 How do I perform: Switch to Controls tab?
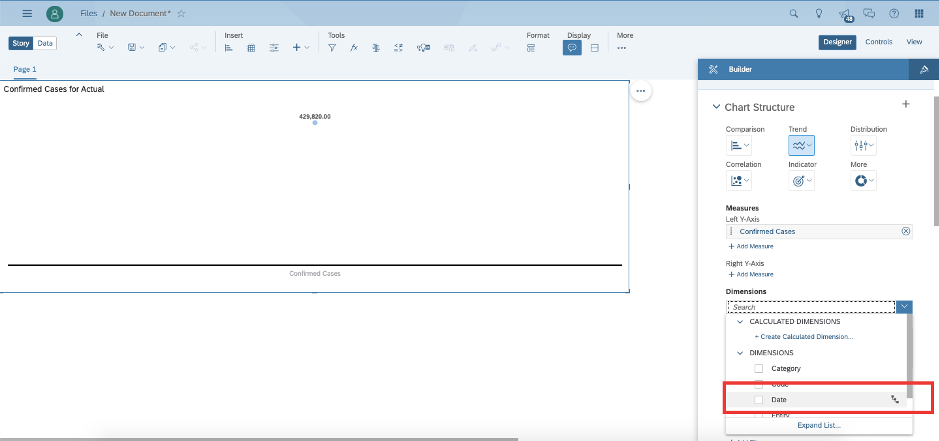(x=879, y=42)
